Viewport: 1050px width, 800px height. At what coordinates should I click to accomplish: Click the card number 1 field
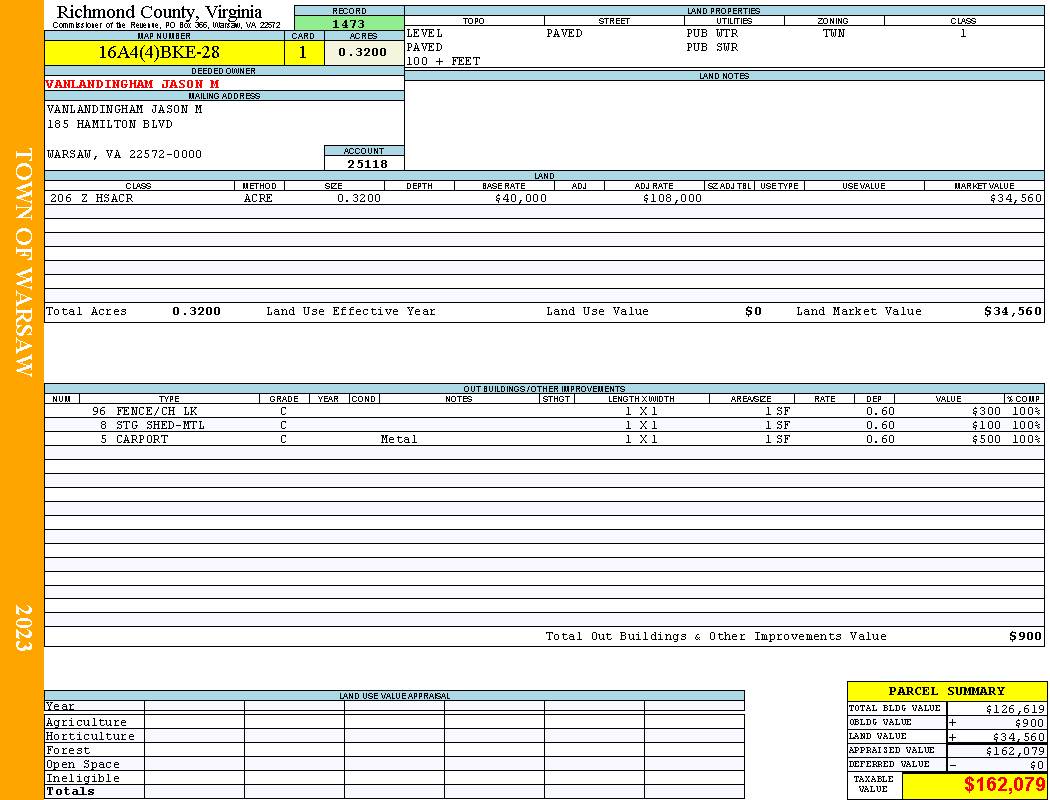[303, 52]
